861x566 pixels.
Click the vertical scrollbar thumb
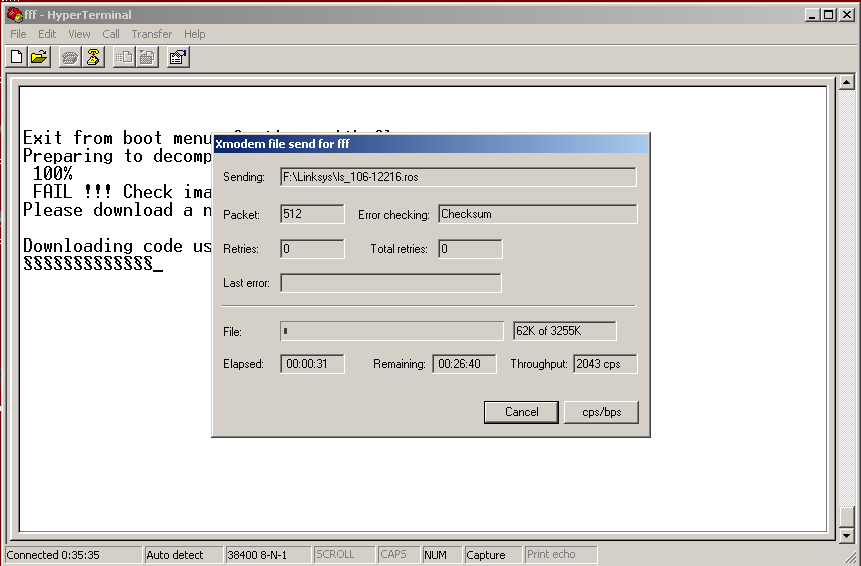point(846,517)
